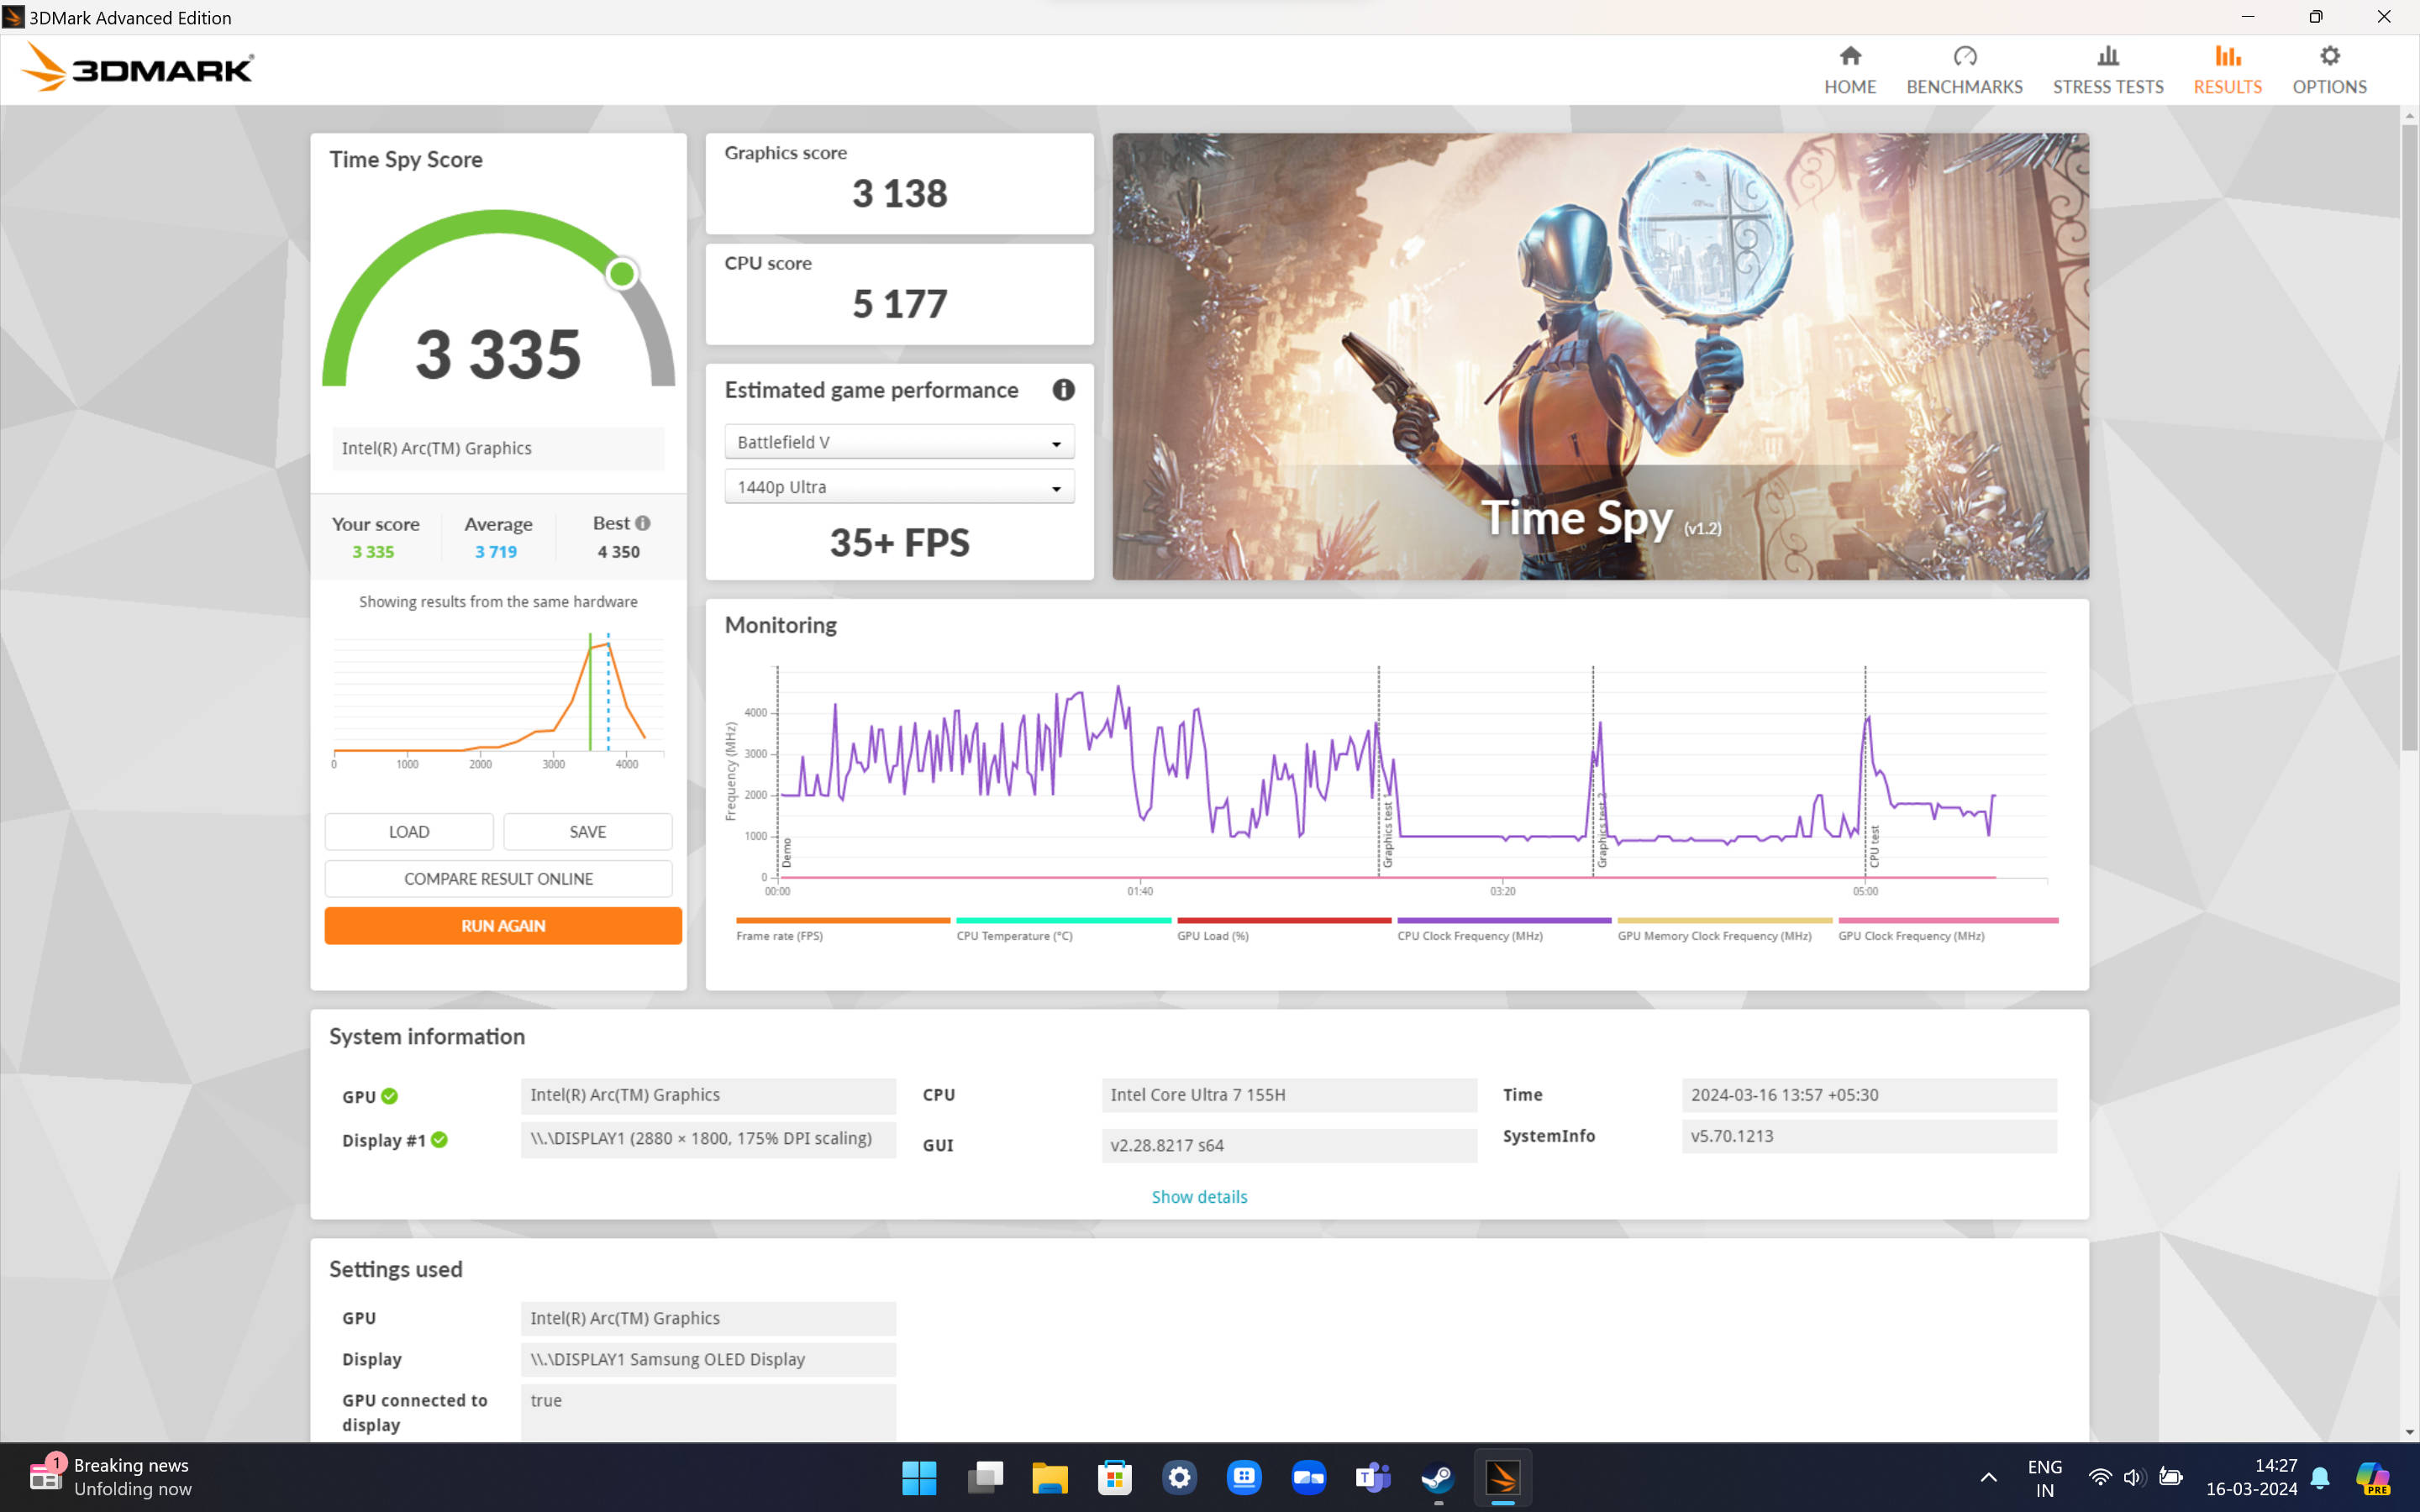Click the CPU test marker in monitoring chart

pos(1874,846)
